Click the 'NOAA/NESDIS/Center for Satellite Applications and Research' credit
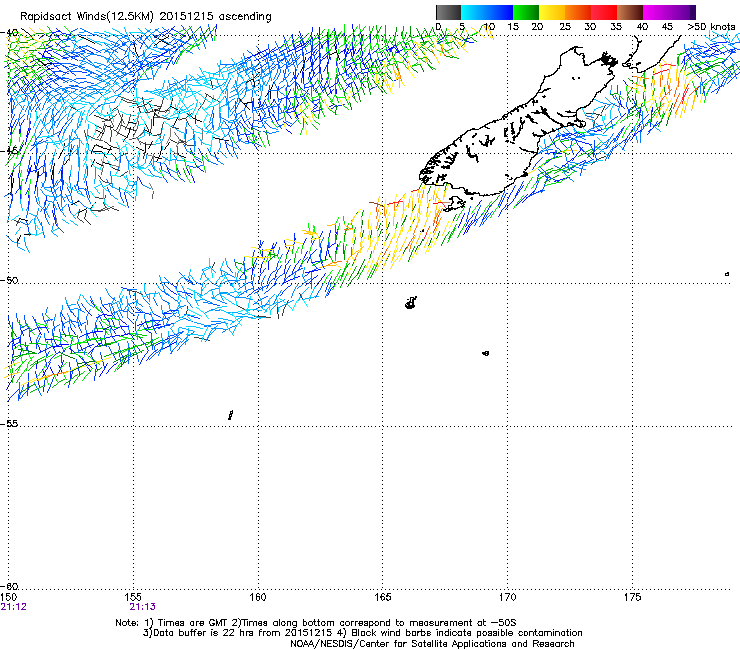The image size is (740, 650). point(432,644)
